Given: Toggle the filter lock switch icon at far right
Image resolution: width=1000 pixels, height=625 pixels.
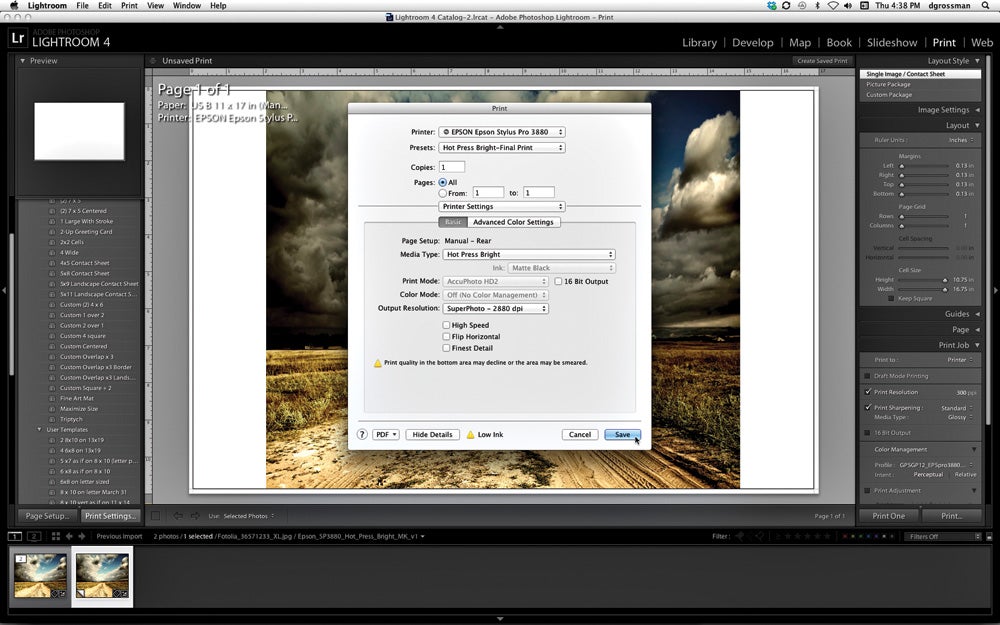Looking at the screenshot, I should (989, 537).
